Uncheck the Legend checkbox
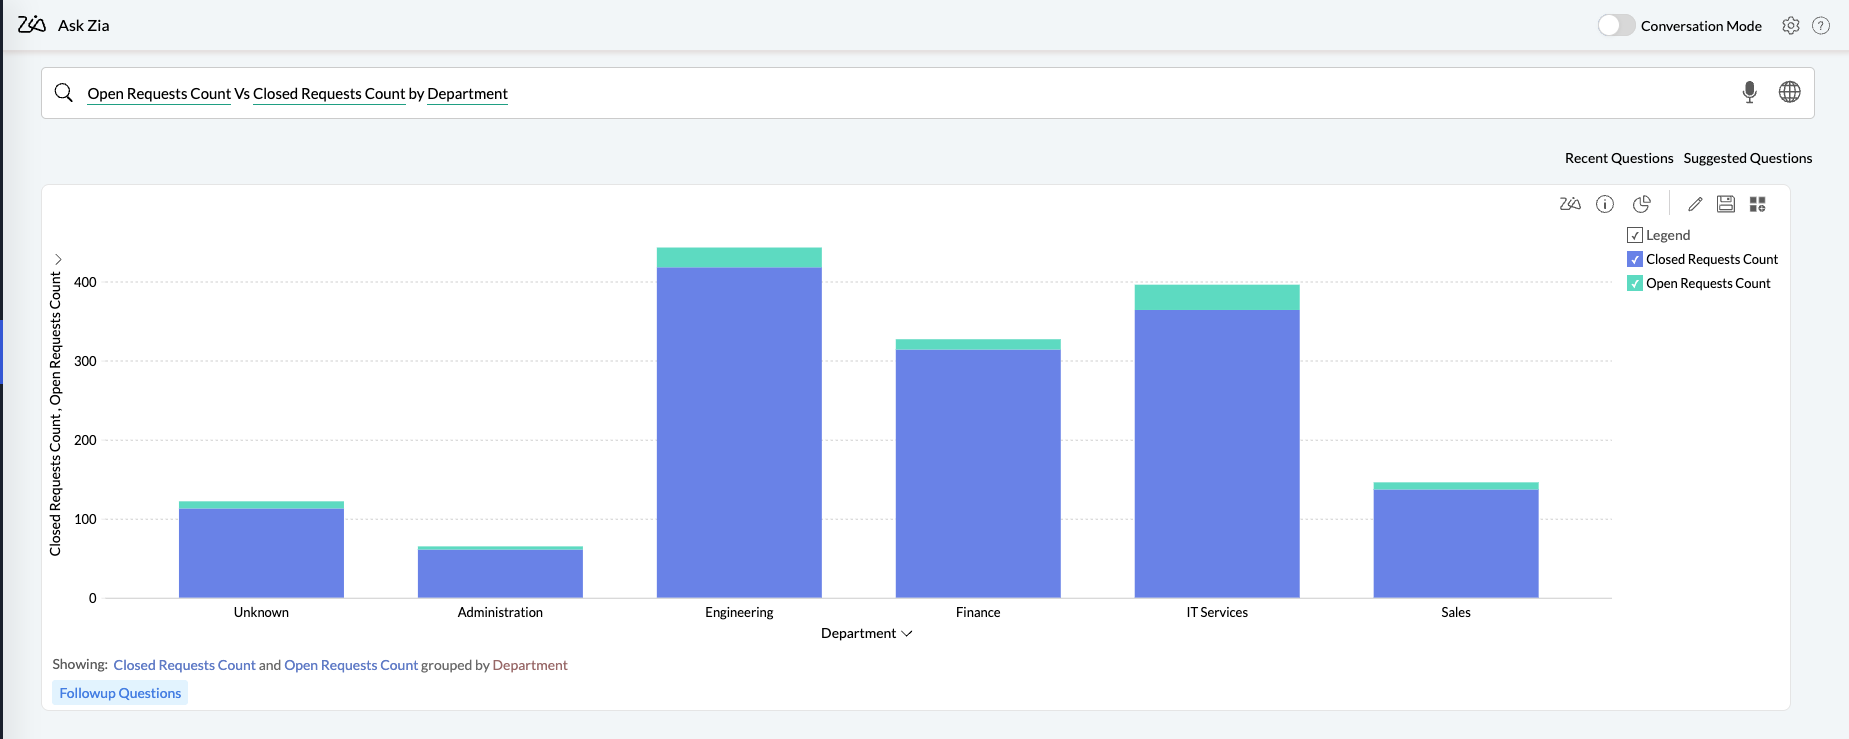The height and width of the screenshot is (739, 1849). tap(1635, 235)
